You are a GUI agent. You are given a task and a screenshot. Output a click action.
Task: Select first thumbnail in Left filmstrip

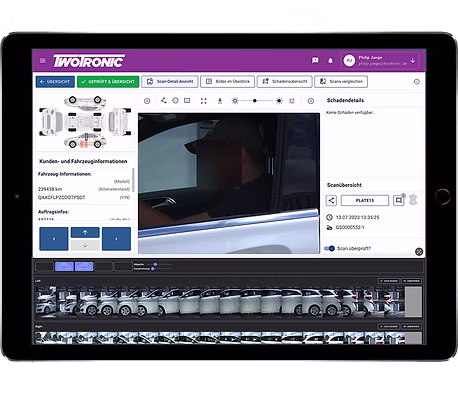tap(46, 301)
